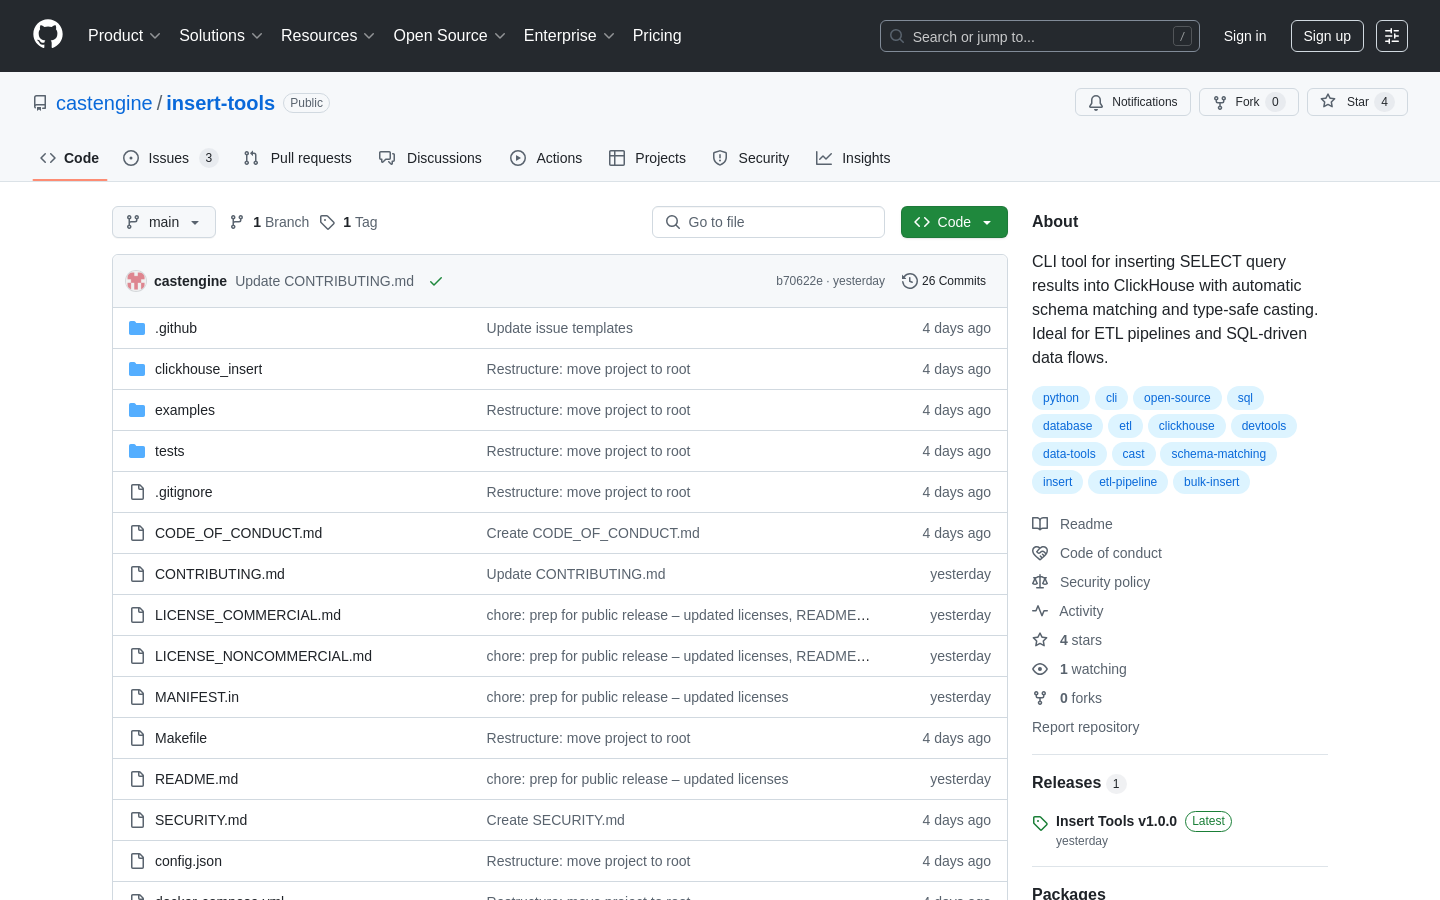
Task: Expand the Enterprise menu
Action: coord(569,36)
